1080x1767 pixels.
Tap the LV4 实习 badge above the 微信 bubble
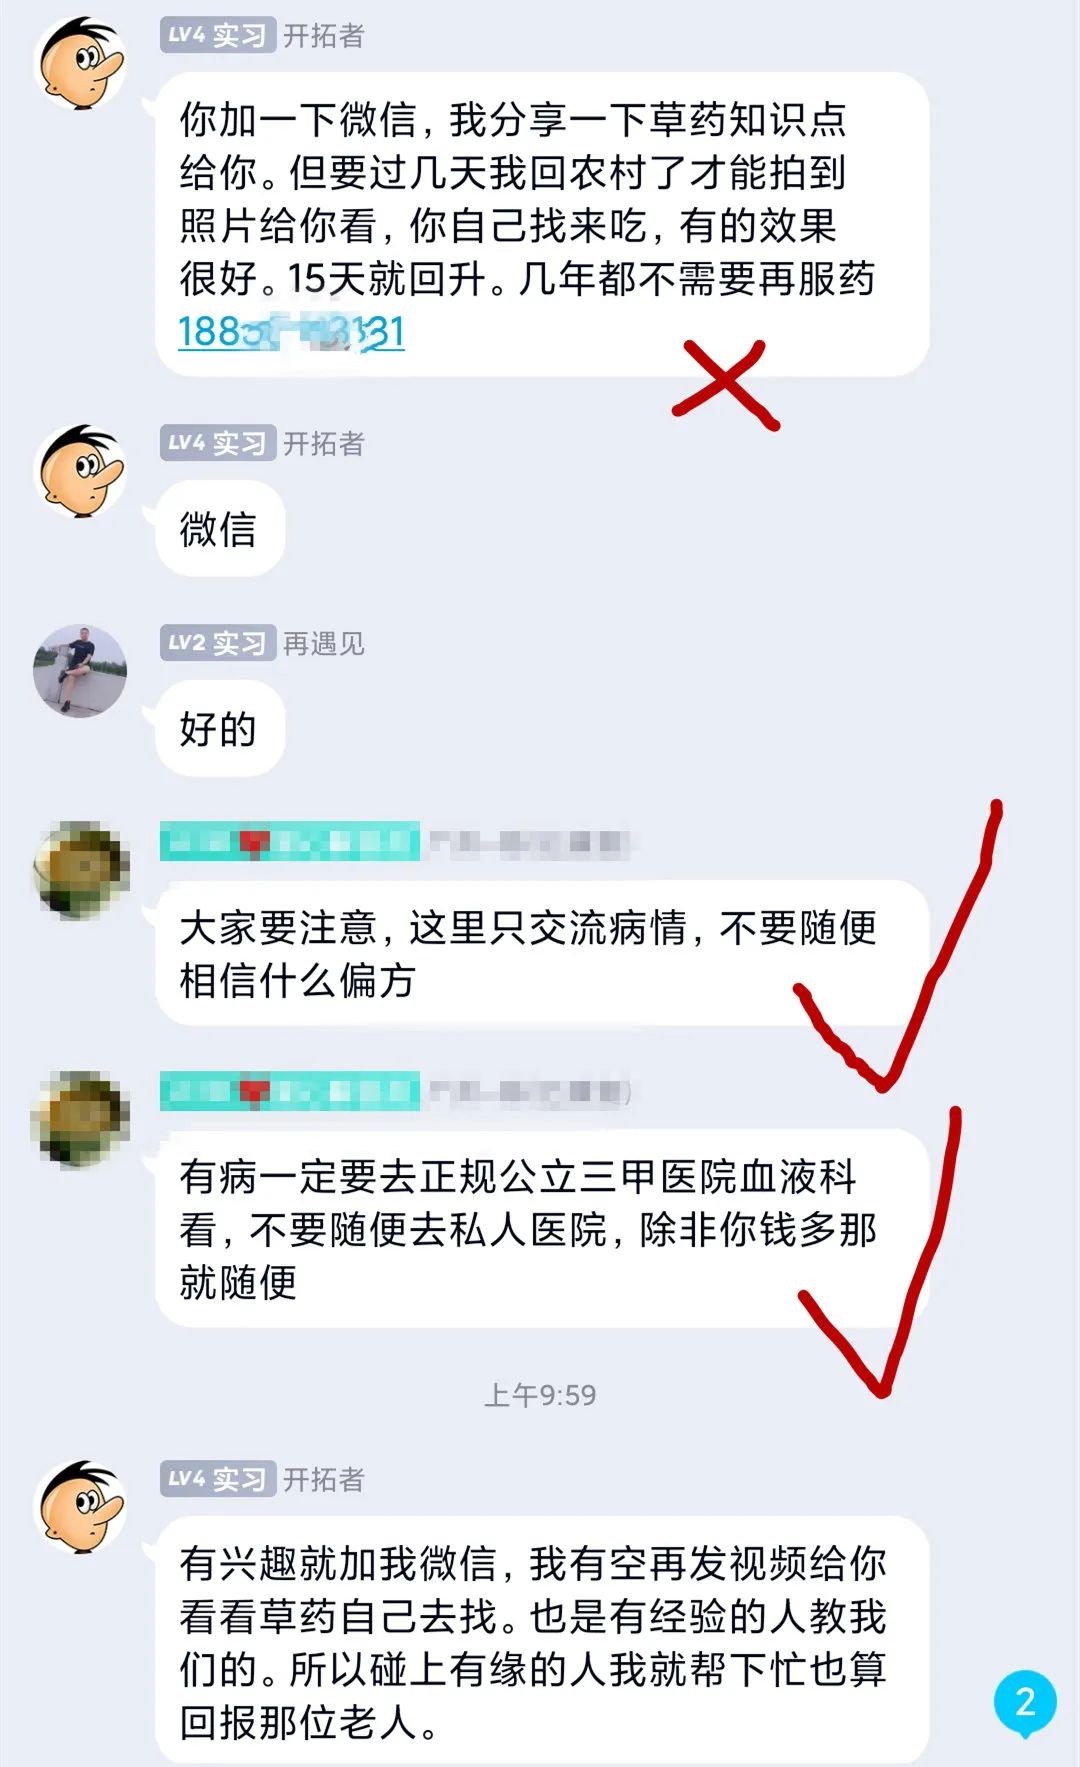point(217,443)
